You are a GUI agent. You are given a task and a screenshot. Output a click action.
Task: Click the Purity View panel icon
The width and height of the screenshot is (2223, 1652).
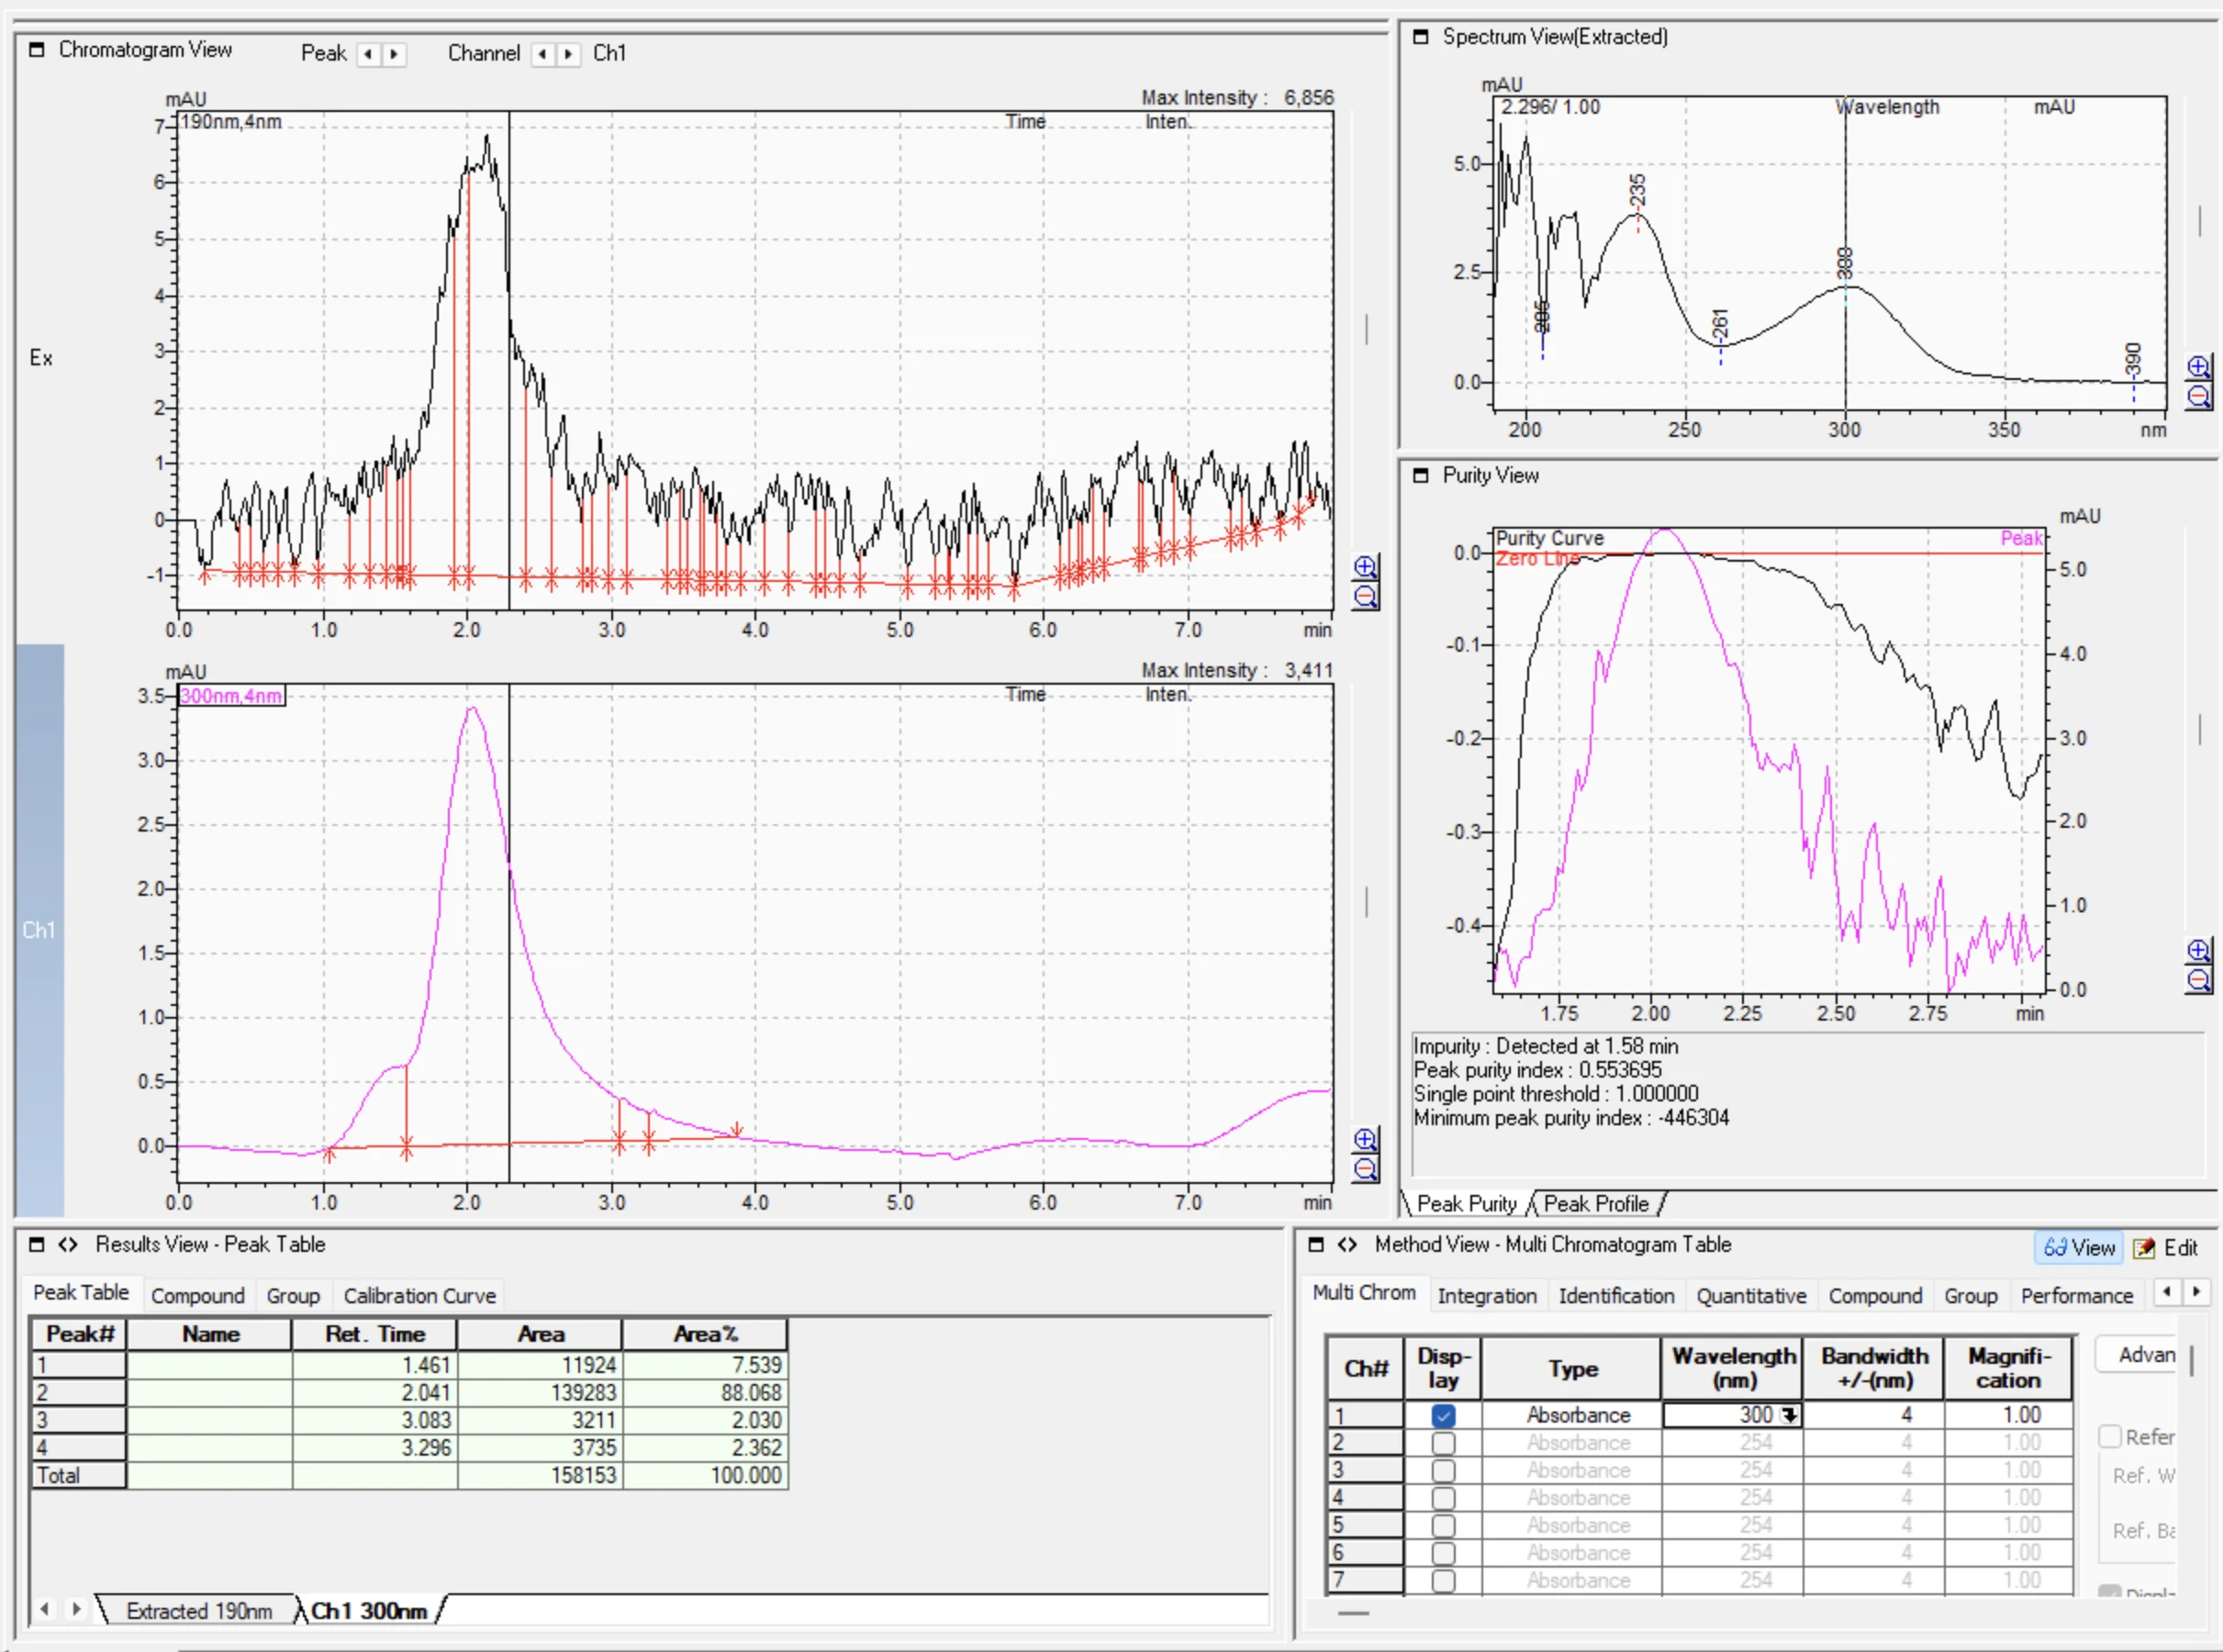coord(1420,475)
